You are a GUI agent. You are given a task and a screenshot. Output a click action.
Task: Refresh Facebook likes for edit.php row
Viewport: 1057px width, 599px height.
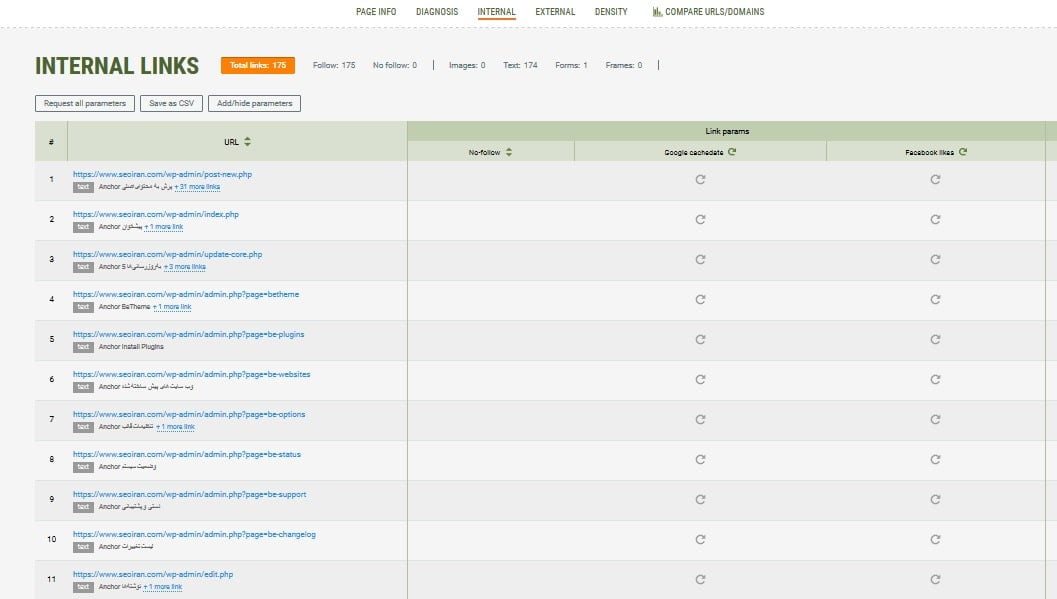tap(935, 579)
